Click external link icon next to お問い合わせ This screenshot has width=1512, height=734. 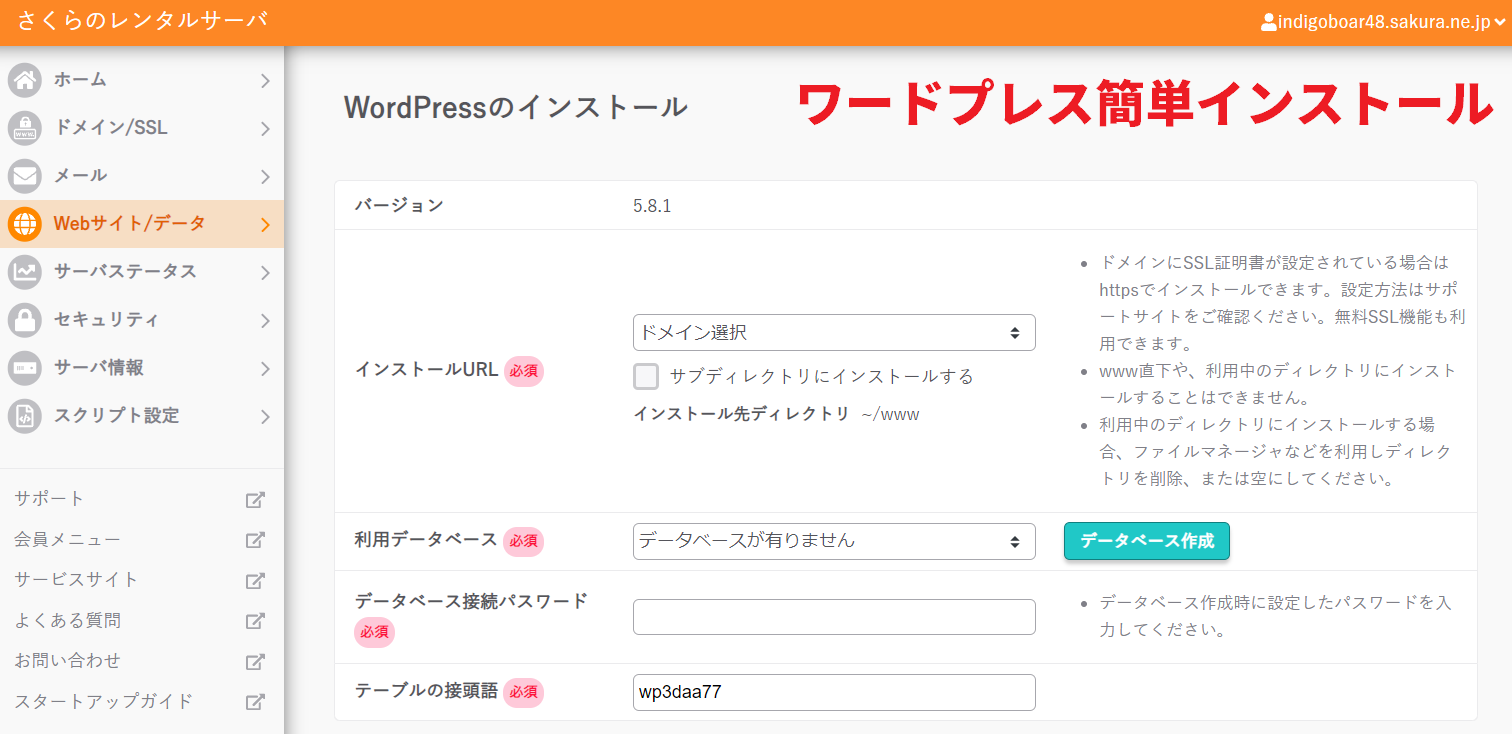tap(255, 661)
